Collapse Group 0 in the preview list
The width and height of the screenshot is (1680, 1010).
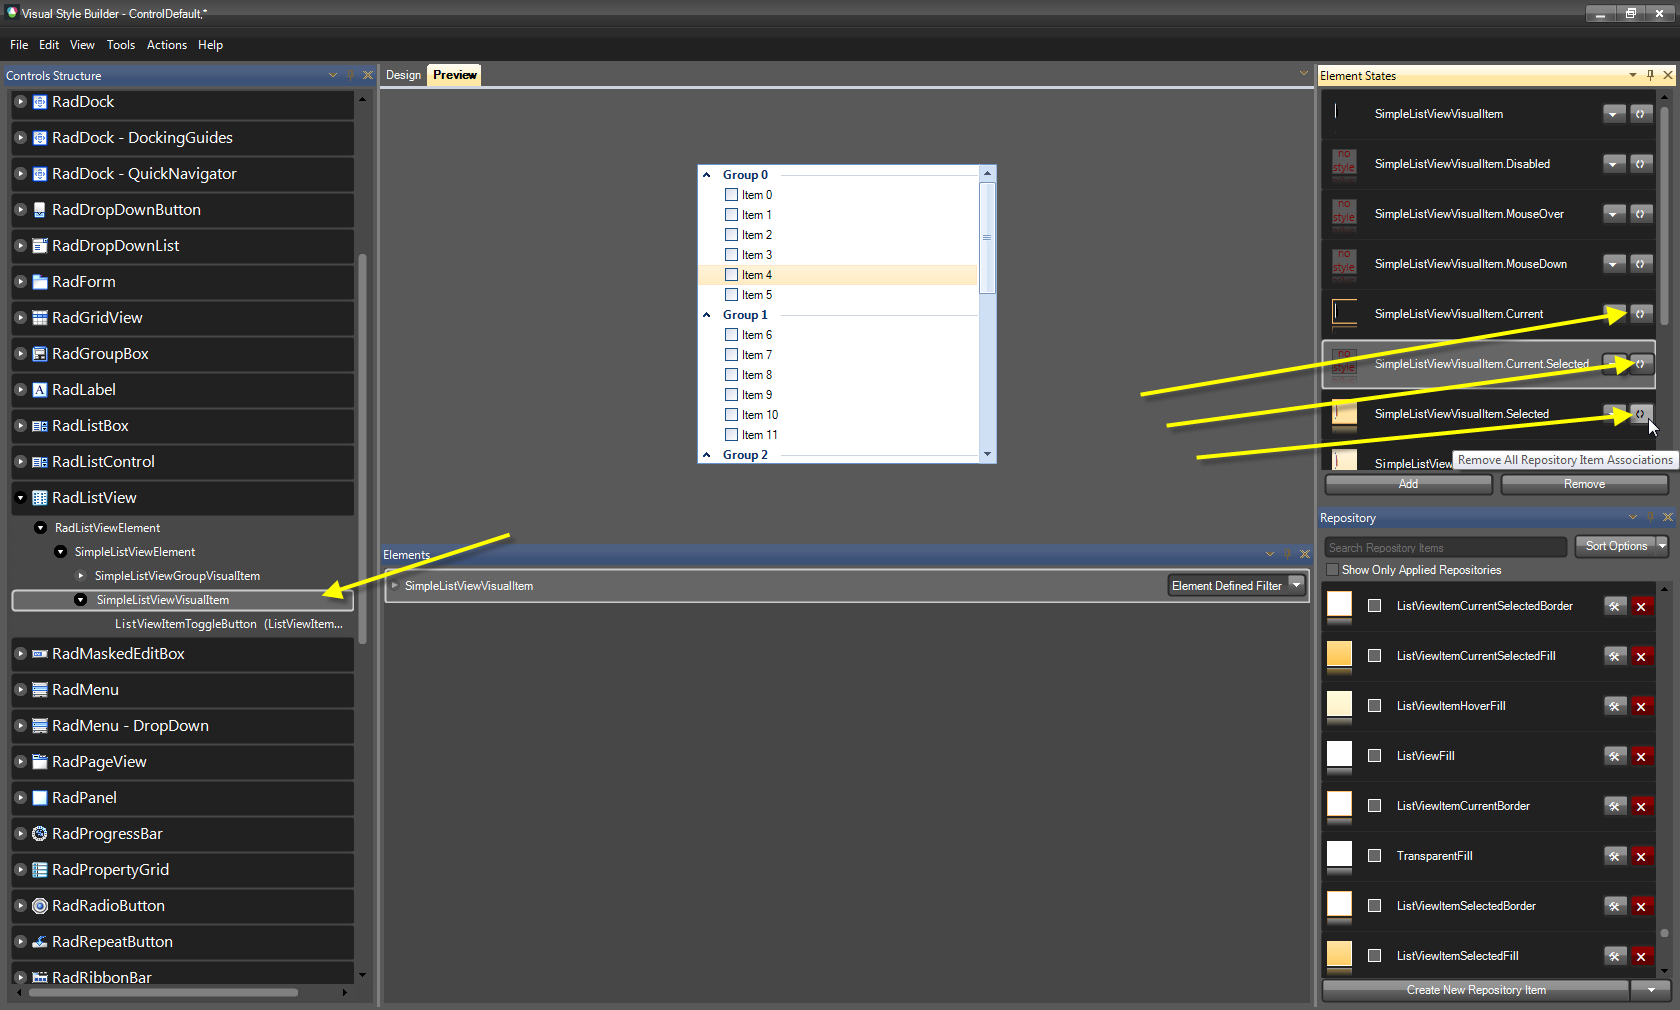point(707,175)
